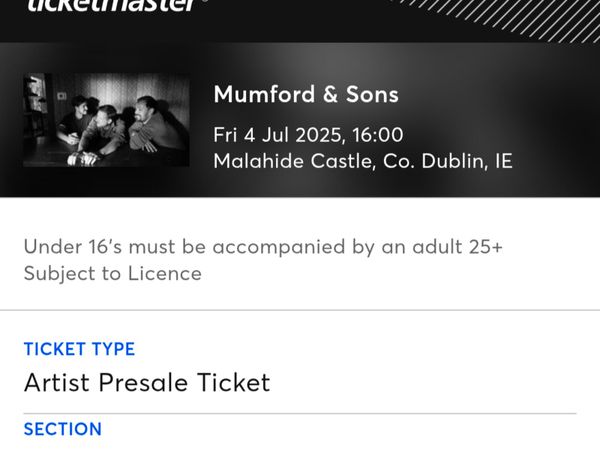Open the Mumford & Sons band photo
600x450 pixels.
coord(106,120)
